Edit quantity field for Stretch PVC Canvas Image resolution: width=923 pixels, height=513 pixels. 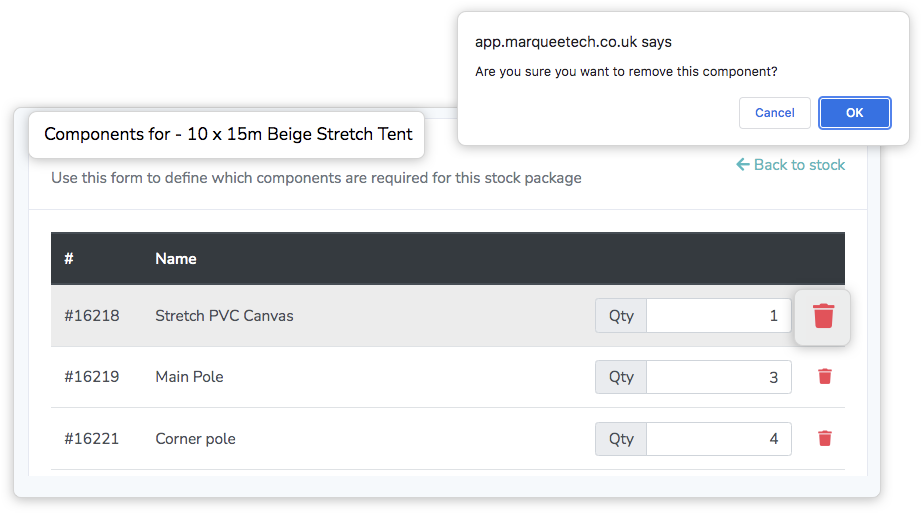pyautogui.click(x=719, y=316)
